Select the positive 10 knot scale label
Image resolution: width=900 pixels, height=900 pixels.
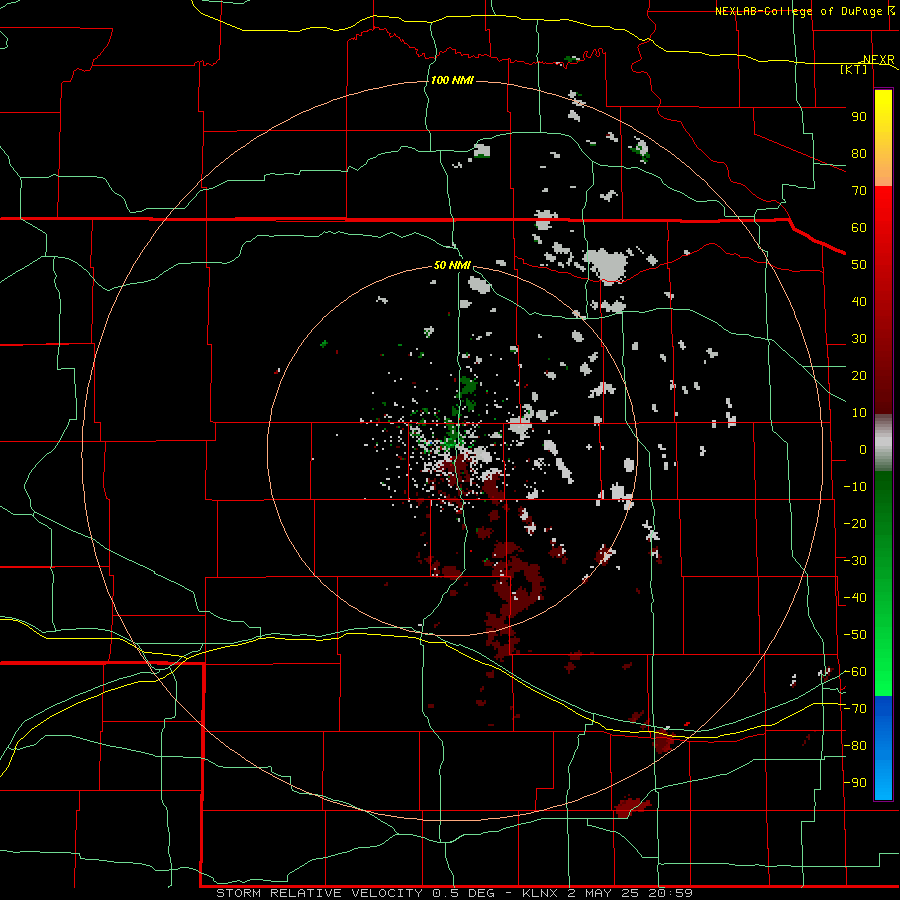[859, 413]
